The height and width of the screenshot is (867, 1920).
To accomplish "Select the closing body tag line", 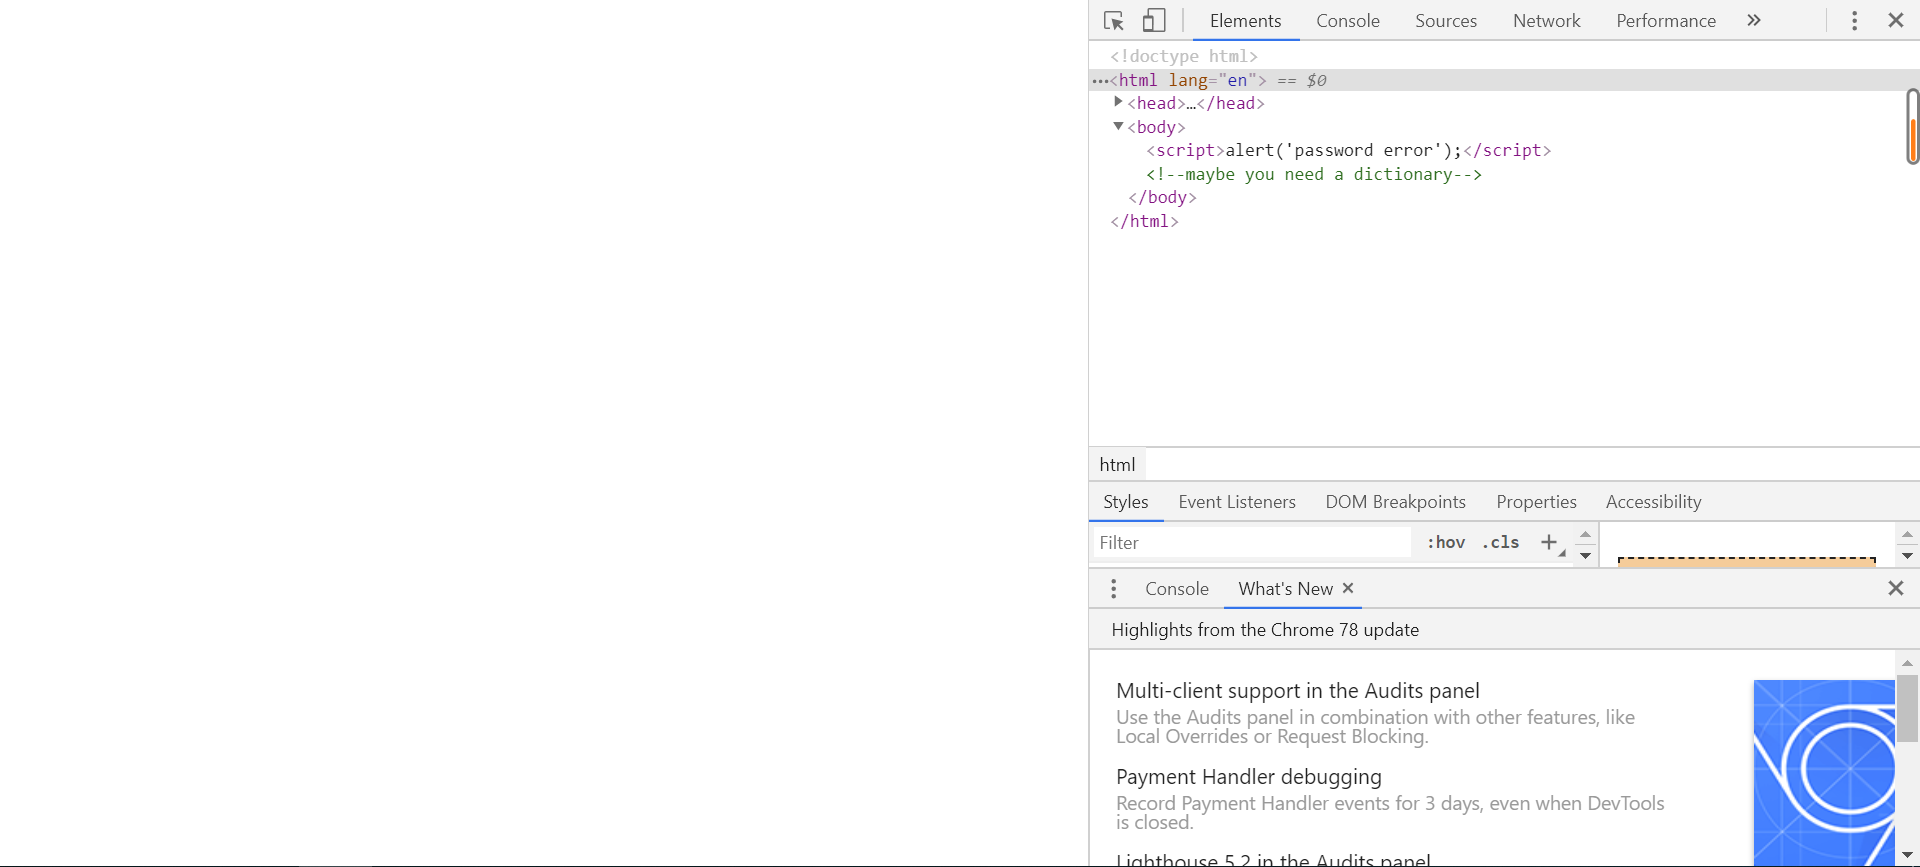I will pyautogui.click(x=1162, y=197).
